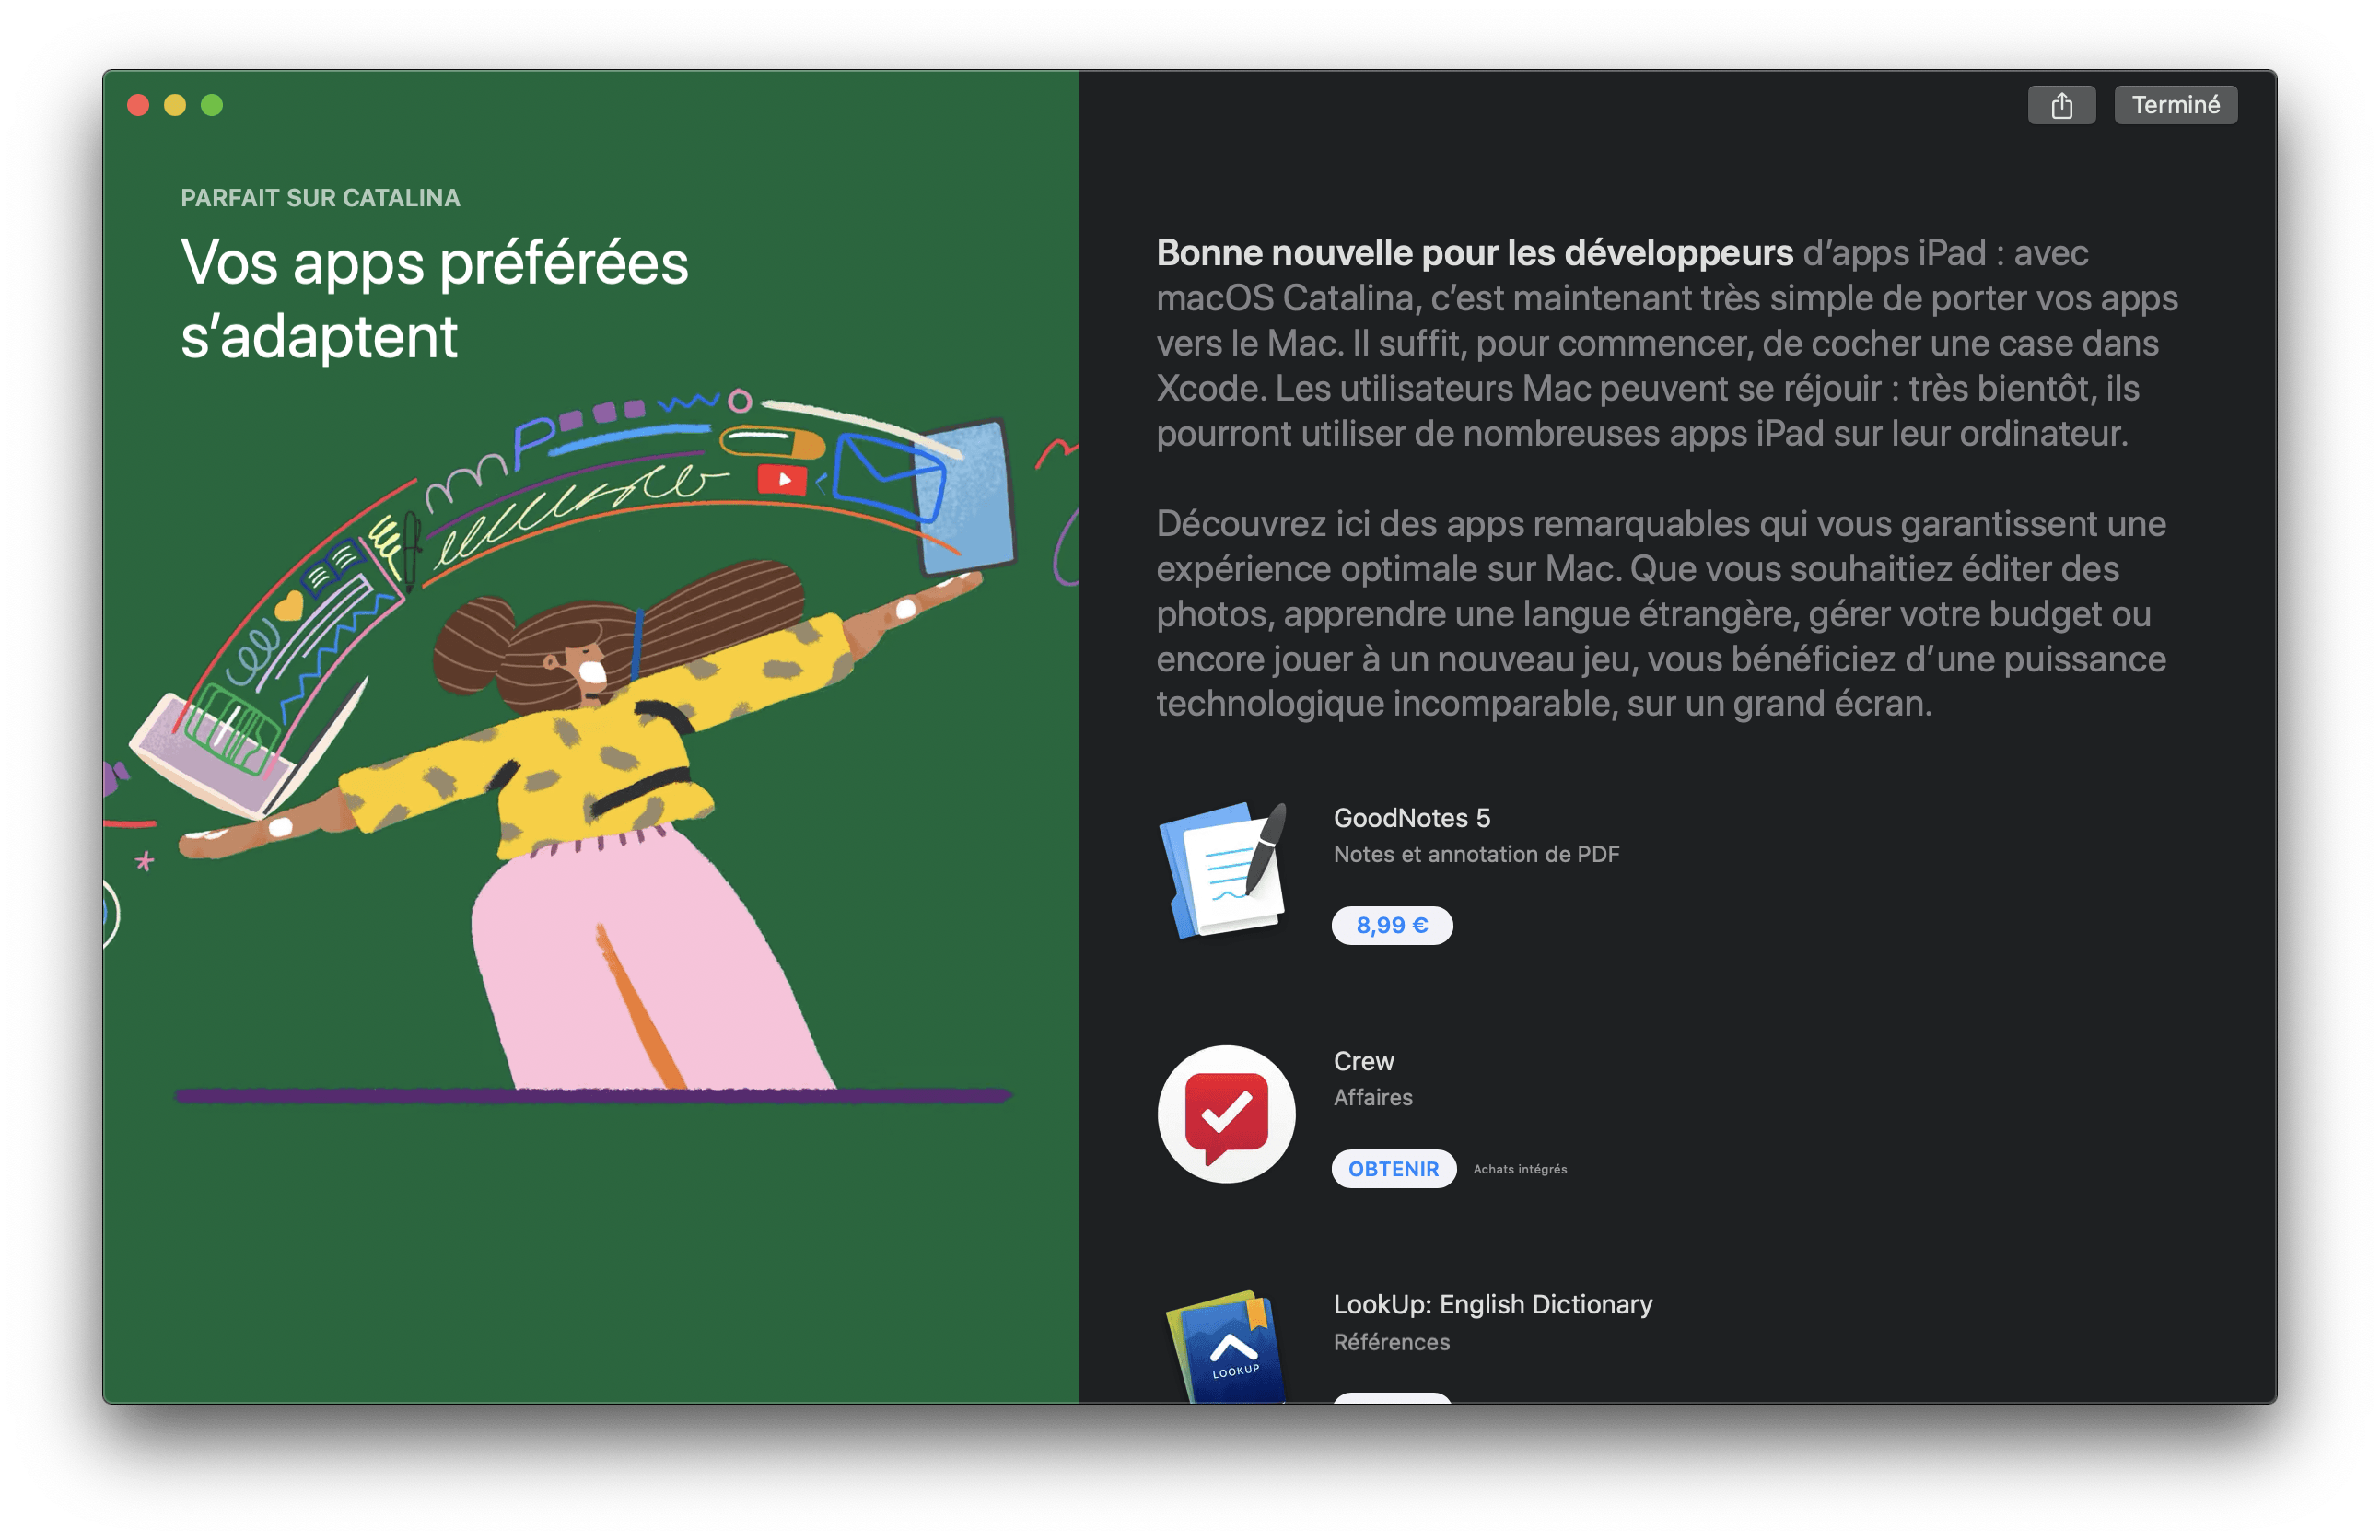Click the juggling woman illustration
This screenshot has height=1540, width=2380.
(x=590, y=745)
